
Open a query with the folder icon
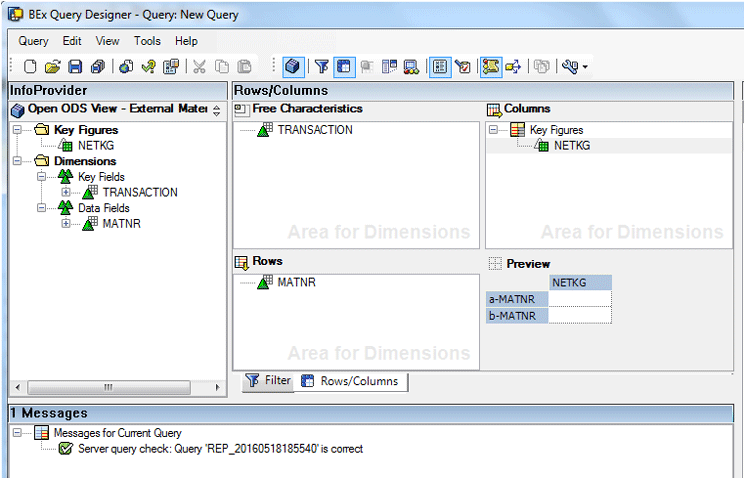53,67
